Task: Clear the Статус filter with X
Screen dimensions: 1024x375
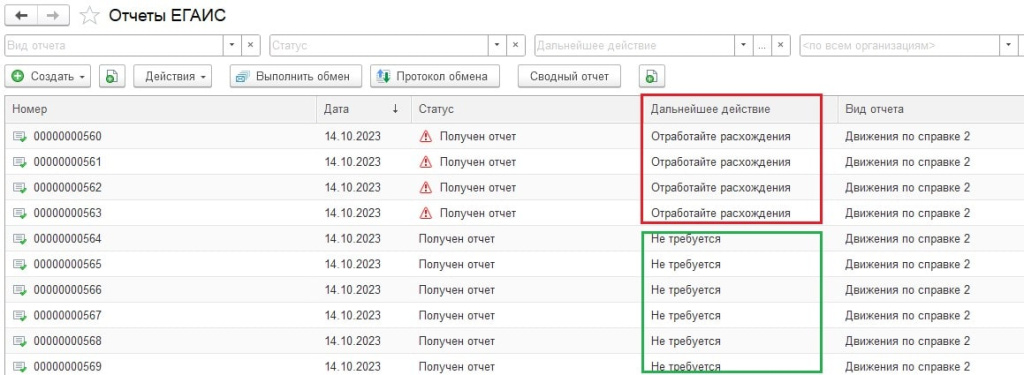Action: click(515, 46)
